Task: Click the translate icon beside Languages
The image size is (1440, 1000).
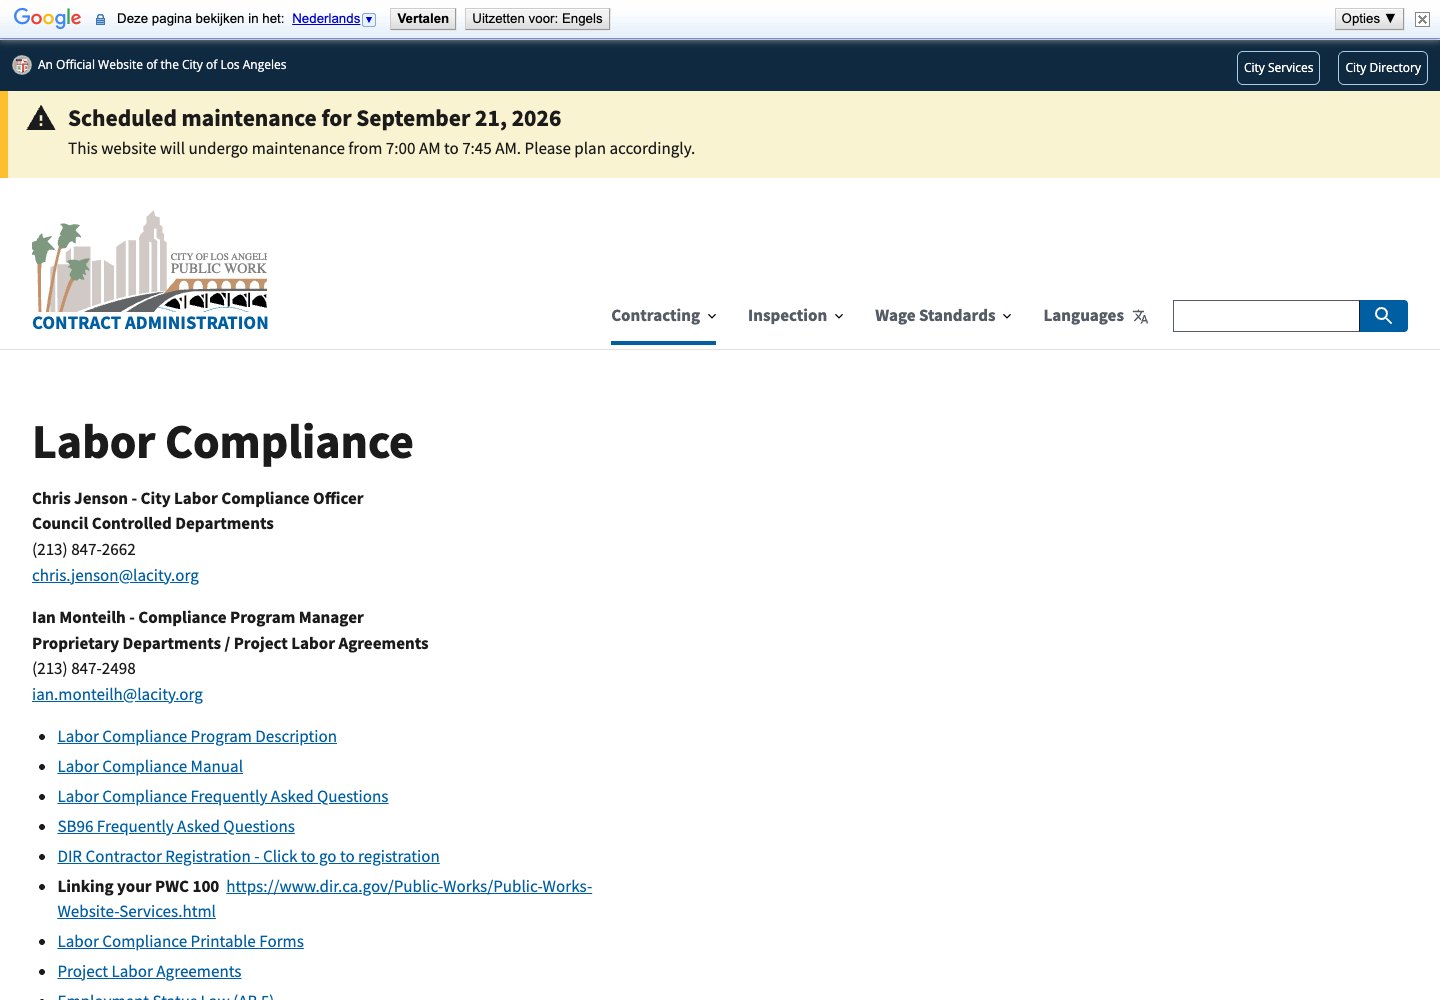Action: (1140, 317)
